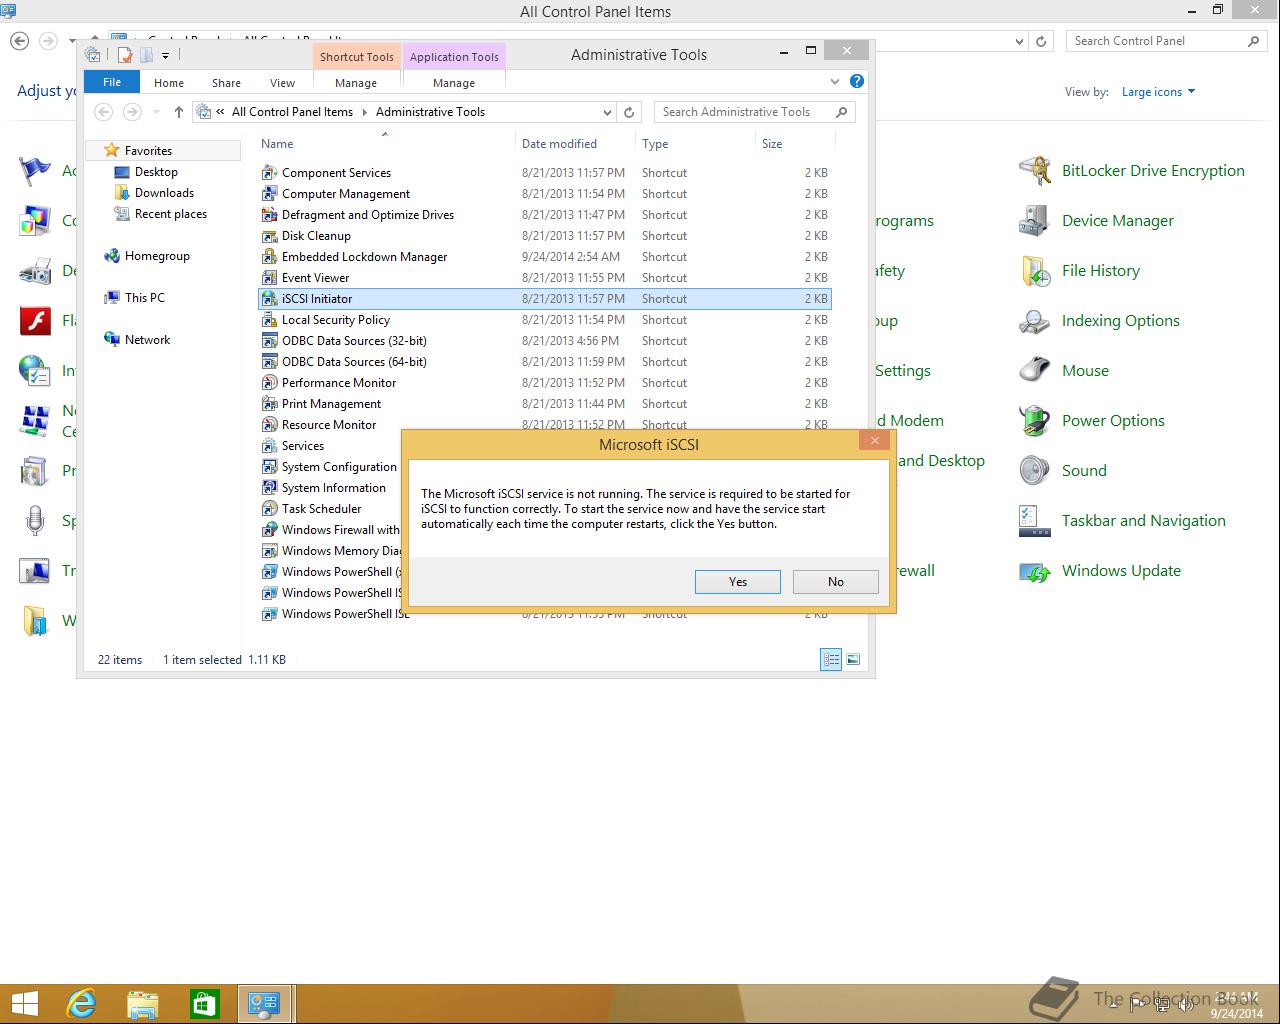
Task: Click All Control Panel Items breadcrumb
Action: [292, 112]
